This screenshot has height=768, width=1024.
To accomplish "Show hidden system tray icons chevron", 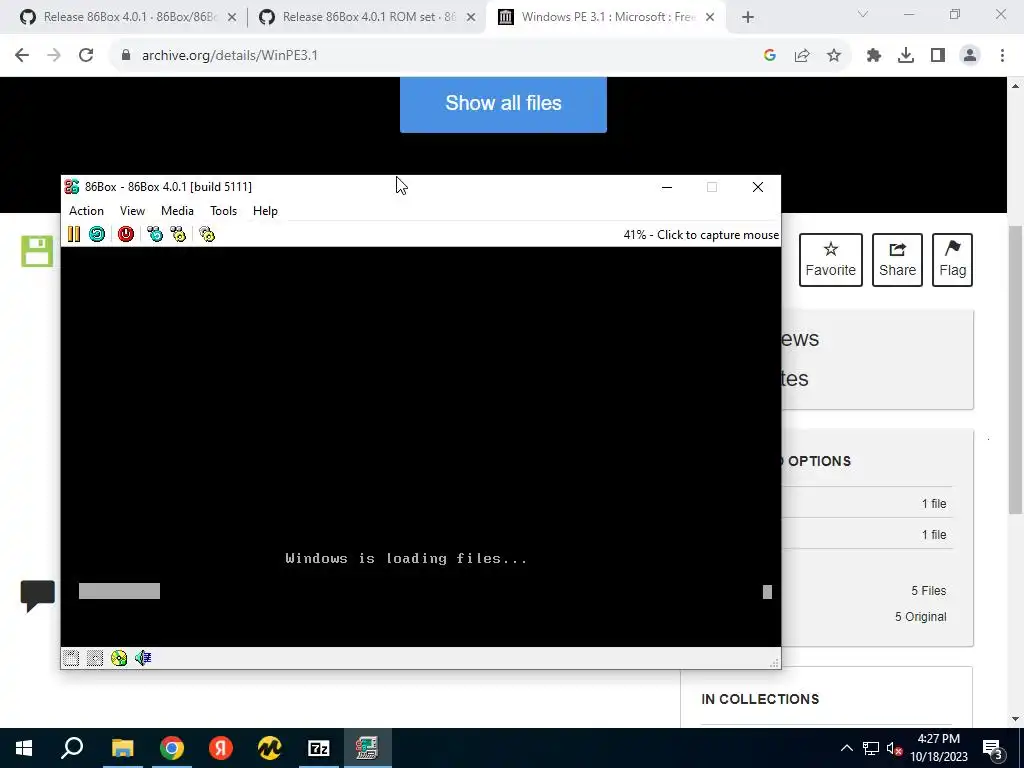I will pos(846,748).
